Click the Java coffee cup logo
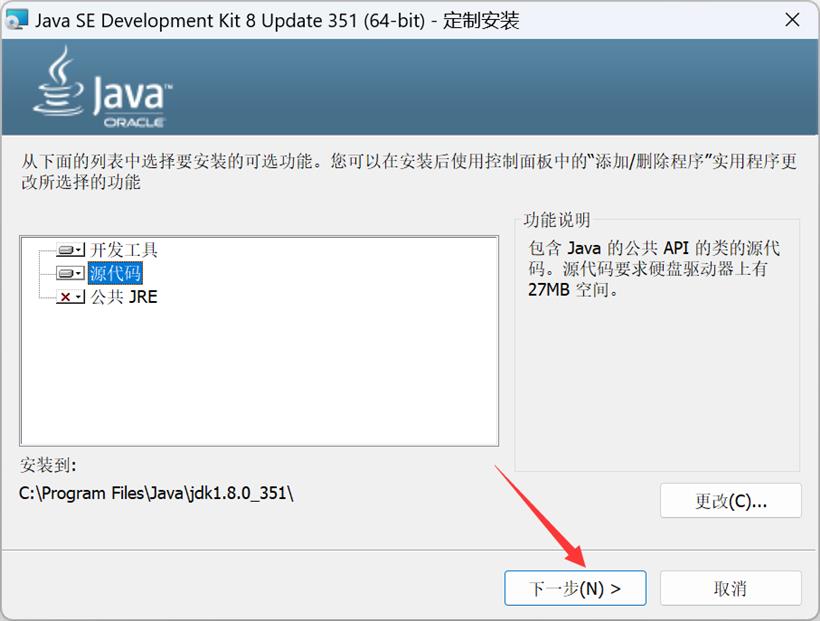The image size is (820, 621). 58,81
